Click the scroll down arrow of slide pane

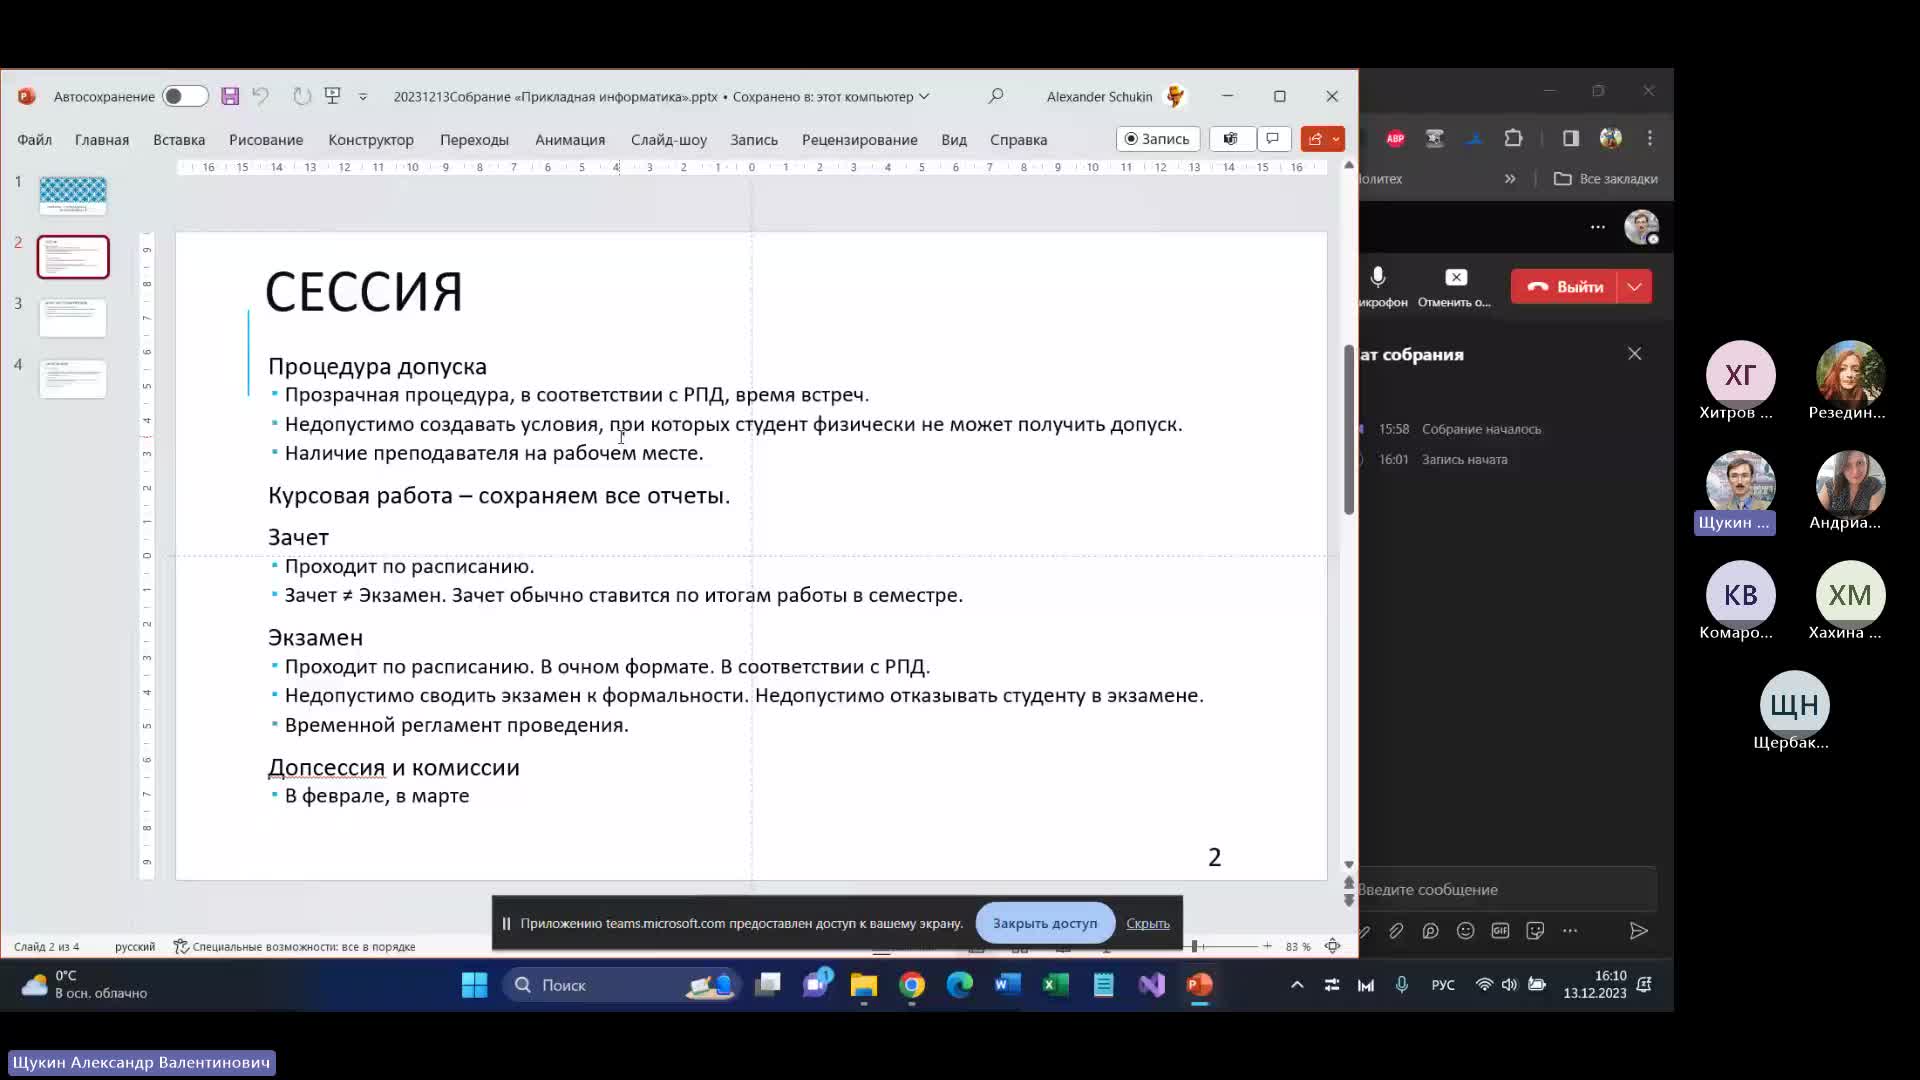1349,865
